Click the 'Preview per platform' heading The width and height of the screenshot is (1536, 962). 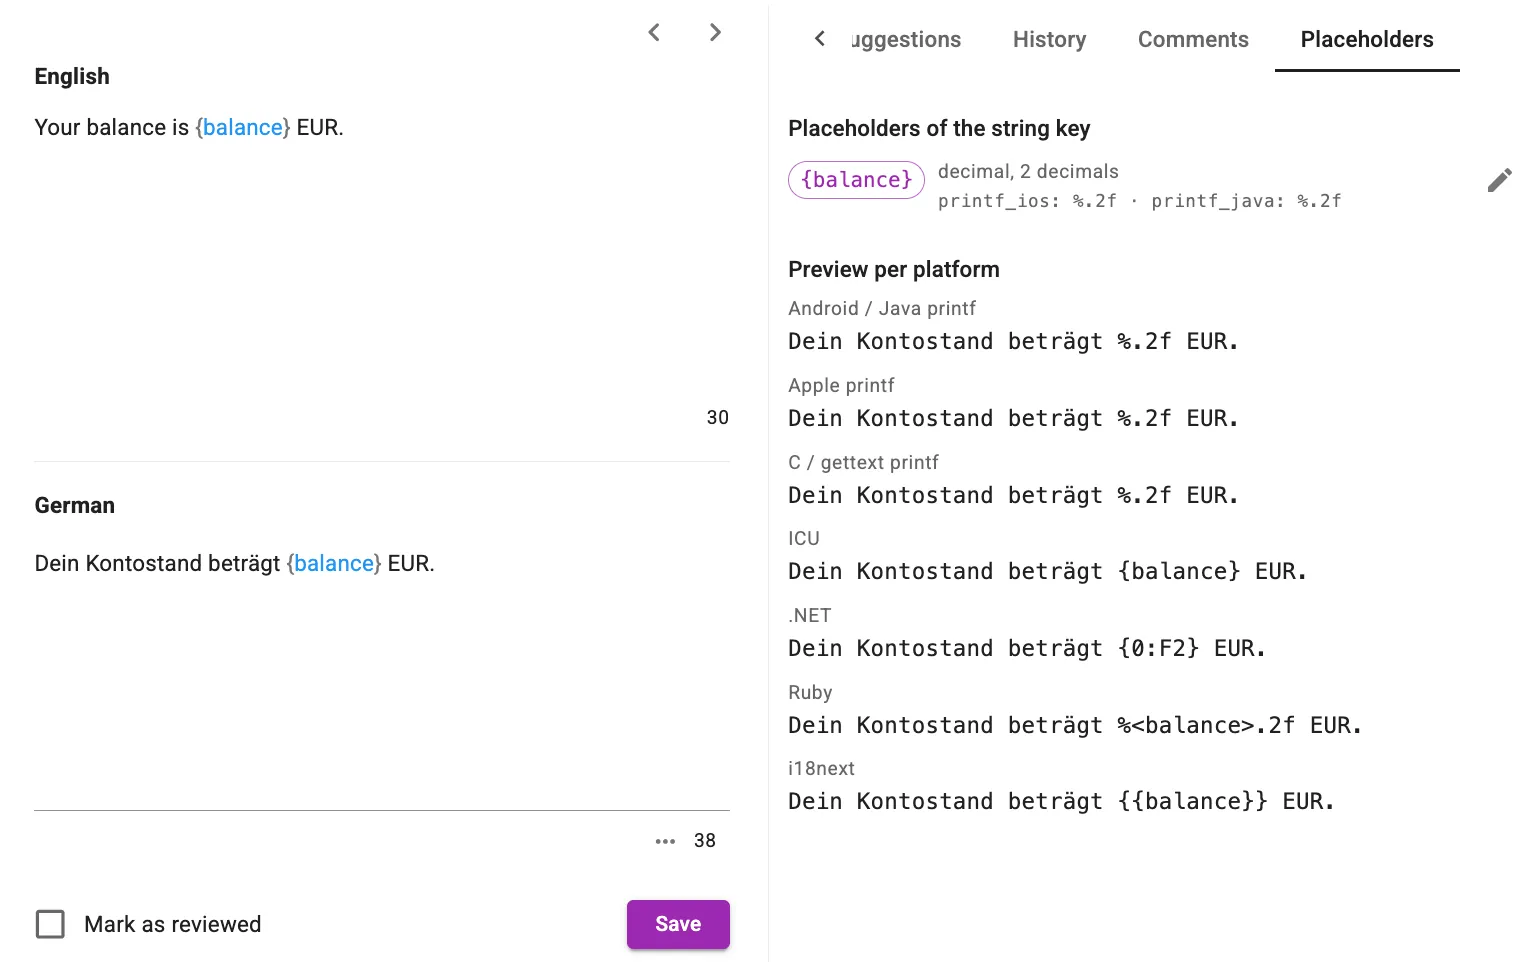pyautogui.click(x=894, y=270)
